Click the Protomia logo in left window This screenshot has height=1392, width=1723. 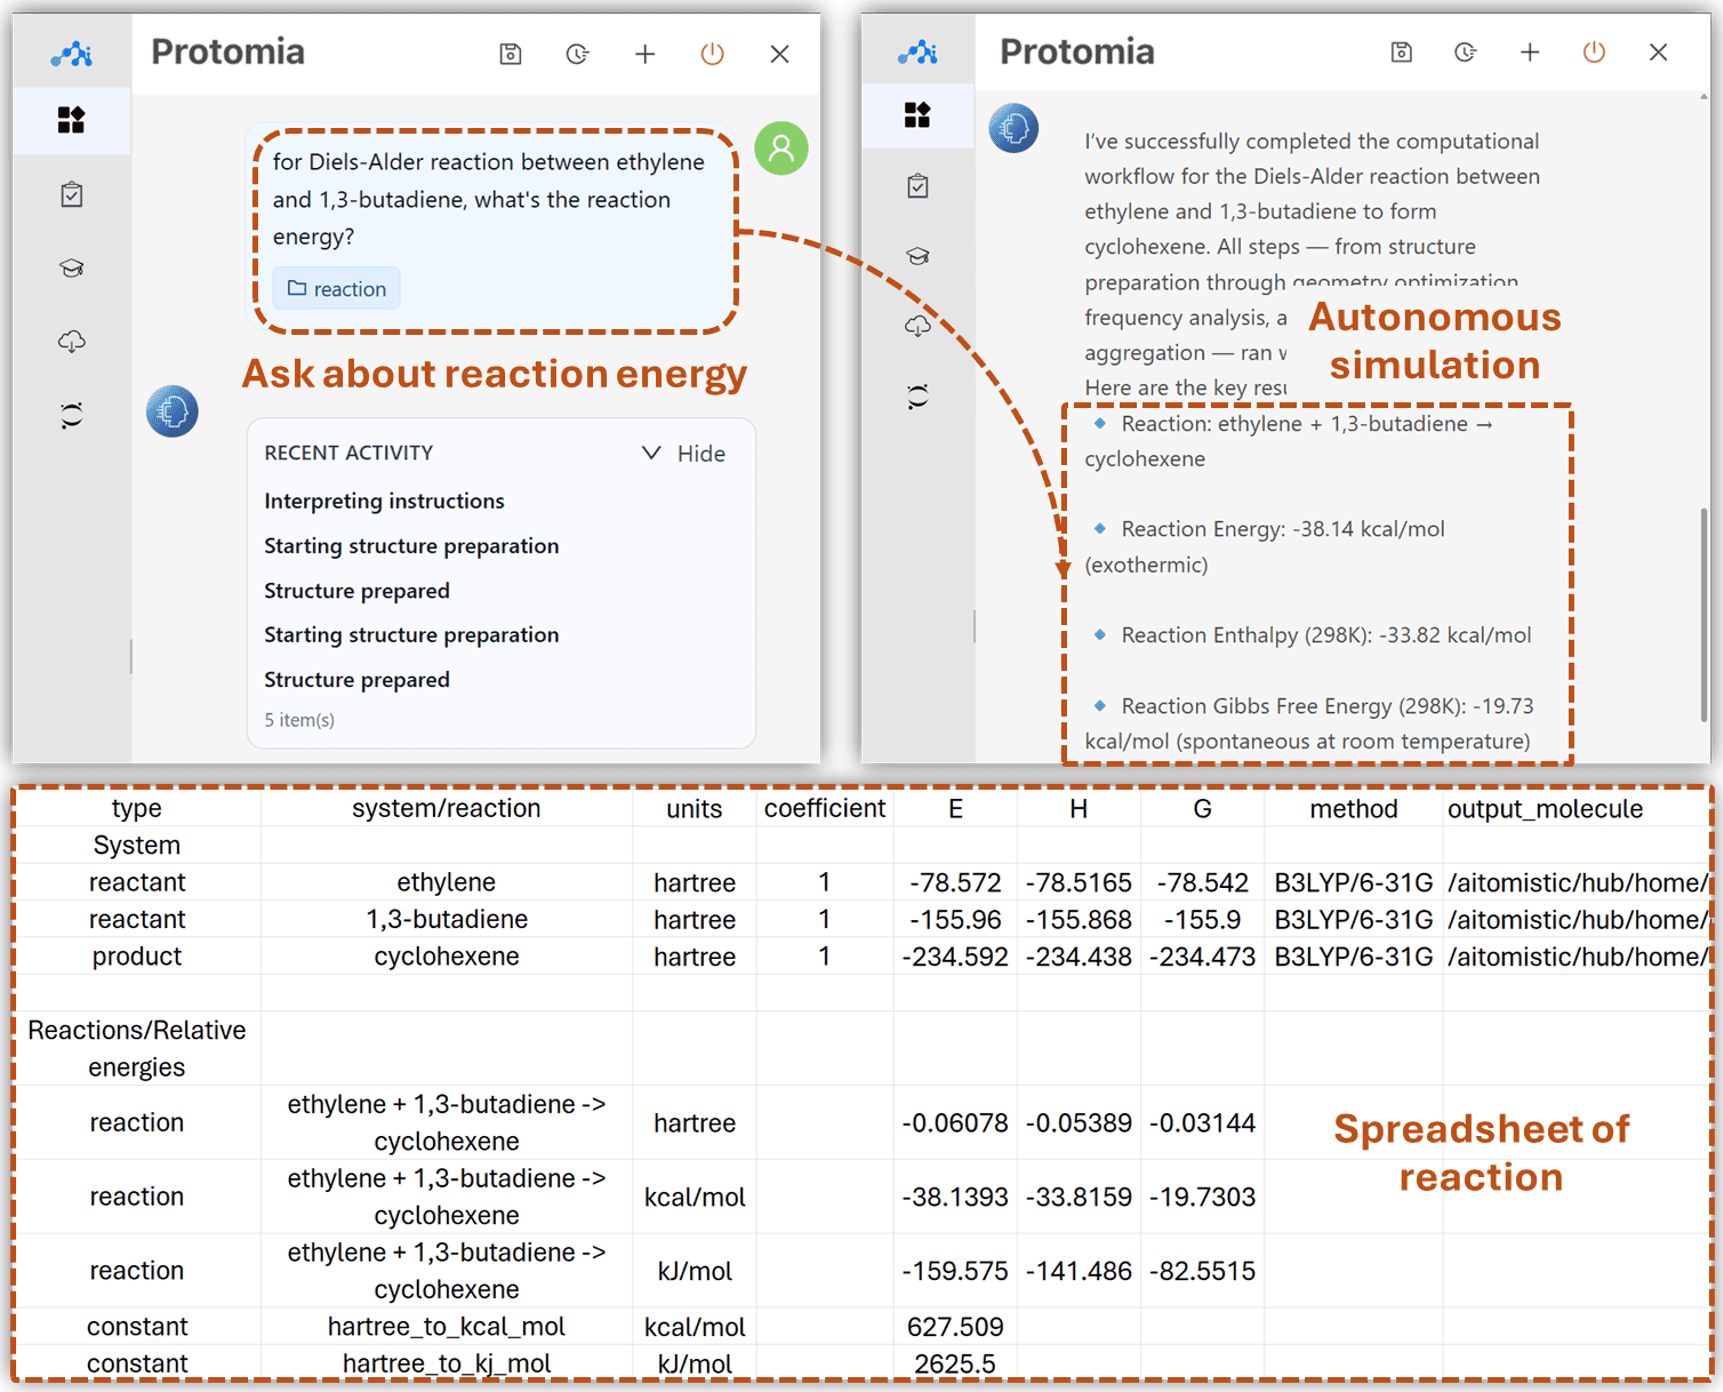pos(72,53)
